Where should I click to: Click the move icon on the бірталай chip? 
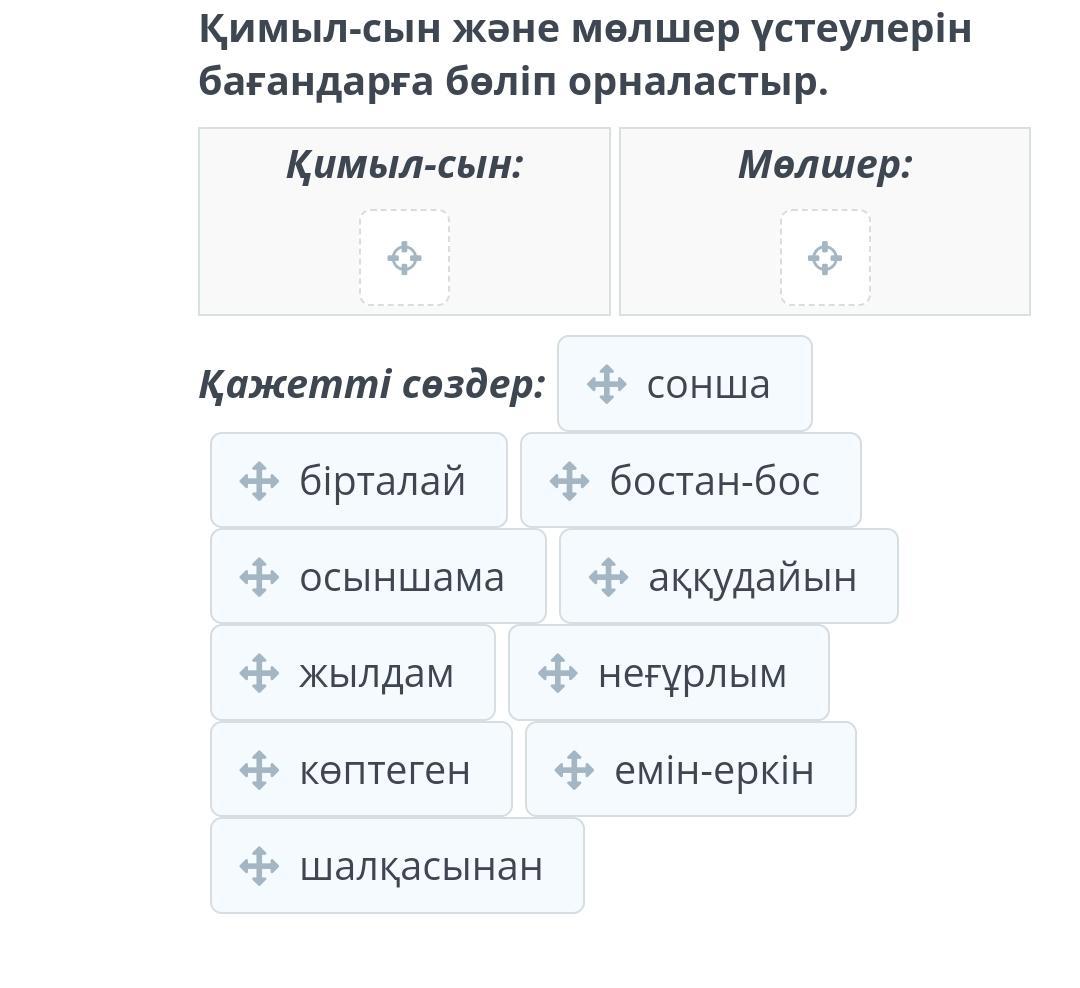[x=259, y=481]
